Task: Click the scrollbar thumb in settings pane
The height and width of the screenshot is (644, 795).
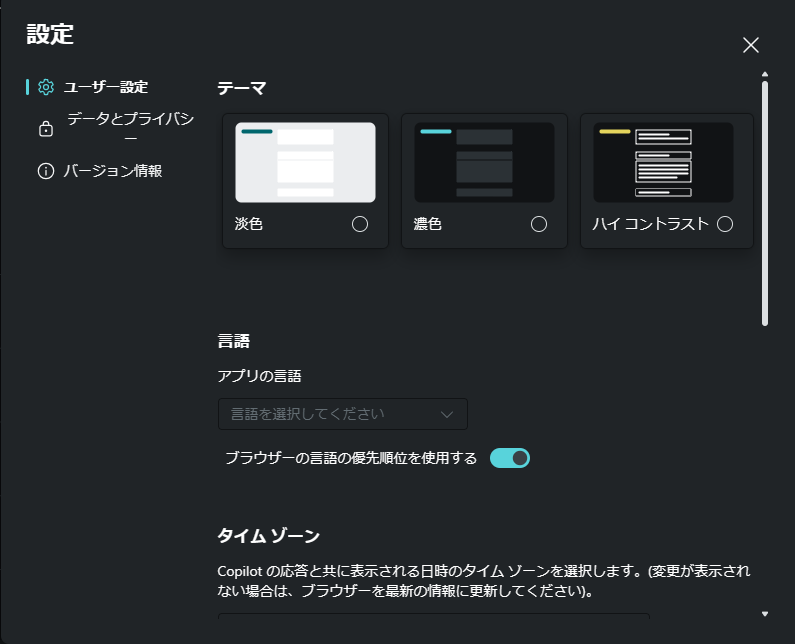Action: tap(765, 203)
